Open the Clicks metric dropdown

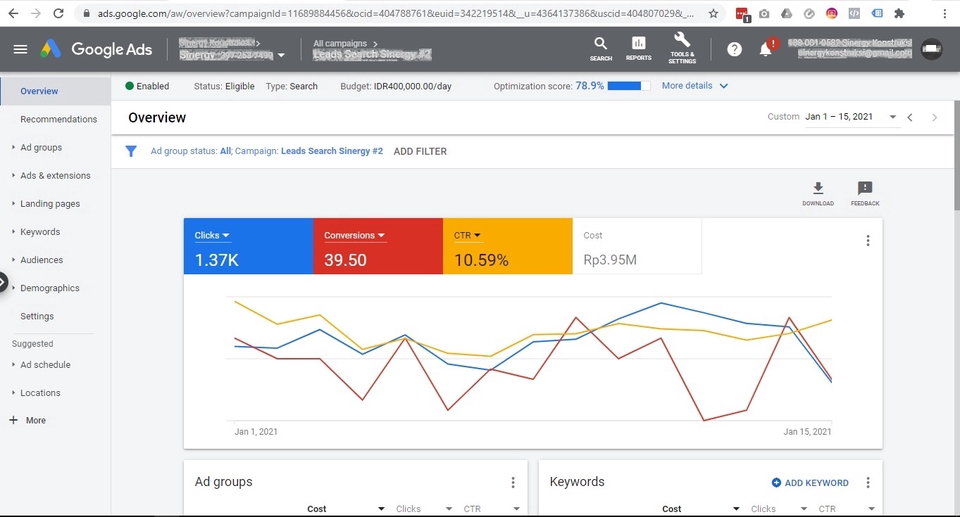pos(212,235)
